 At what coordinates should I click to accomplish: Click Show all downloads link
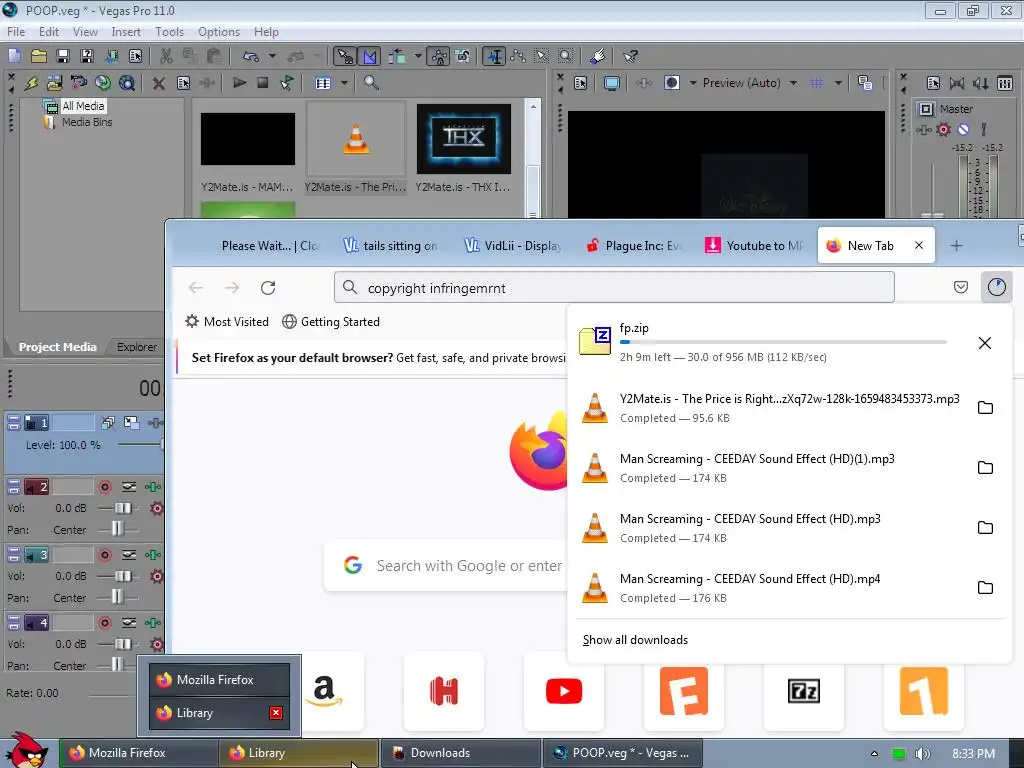pyautogui.click(x=635, y=640)
